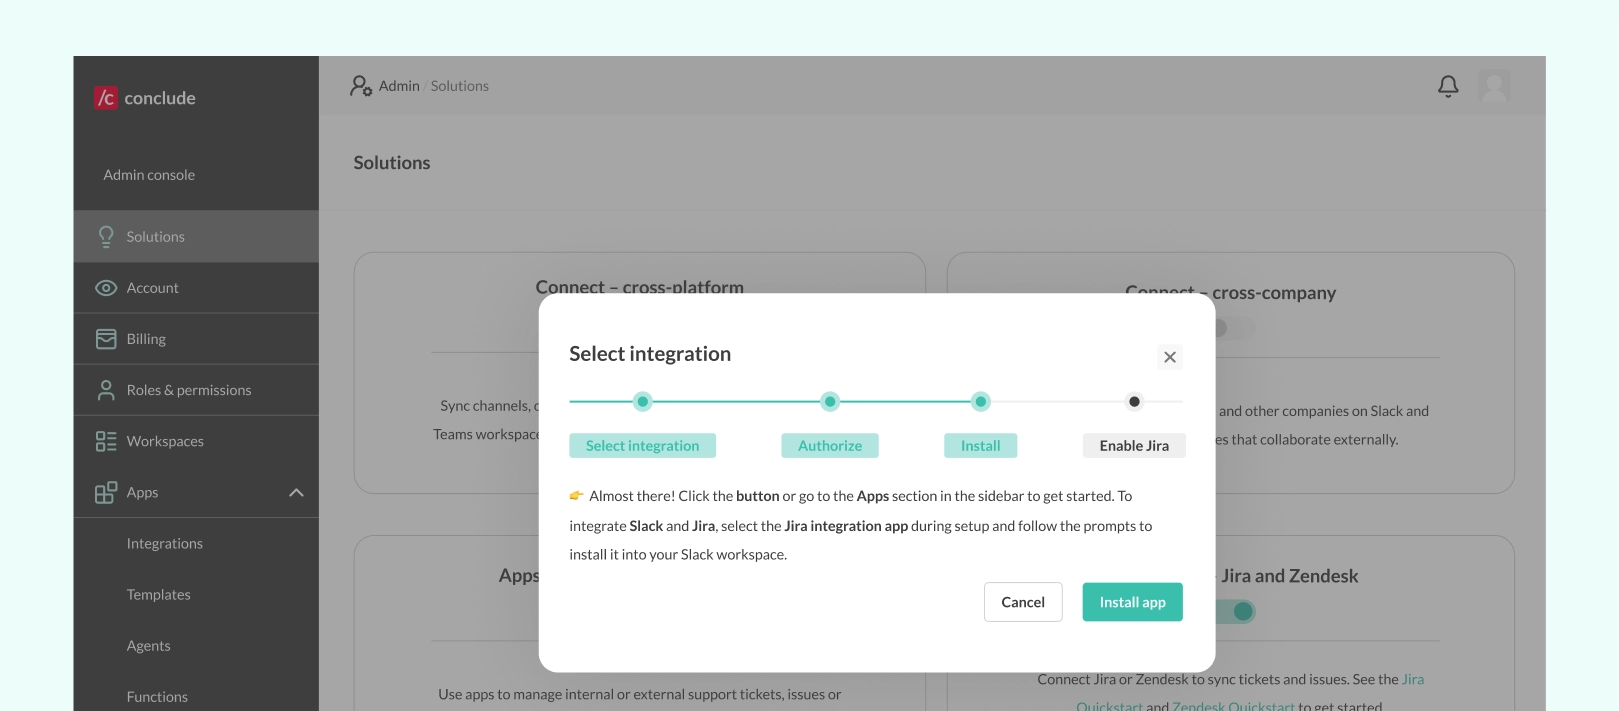The width and height of the screenshot is (1619, 711).
Task: Close the Select integration dialog
Action: click(1170, 357)
